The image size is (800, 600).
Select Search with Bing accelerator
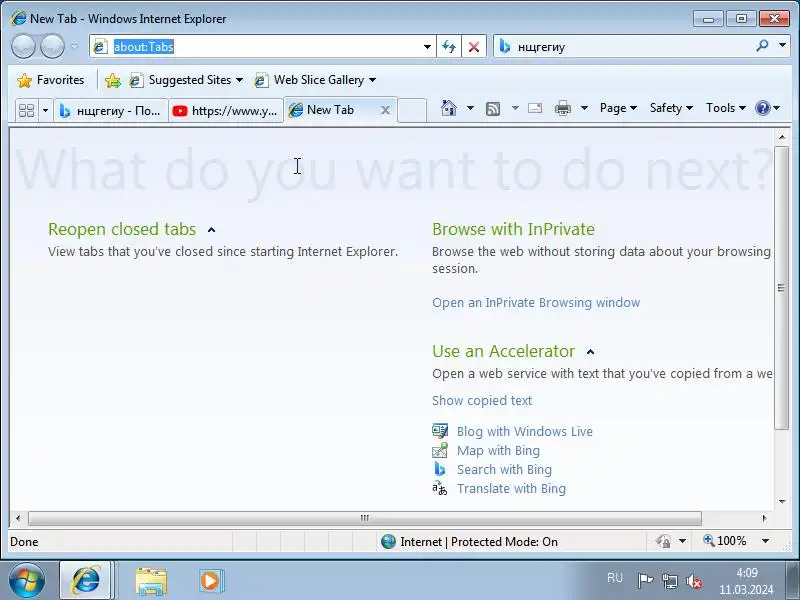point(504,469)
